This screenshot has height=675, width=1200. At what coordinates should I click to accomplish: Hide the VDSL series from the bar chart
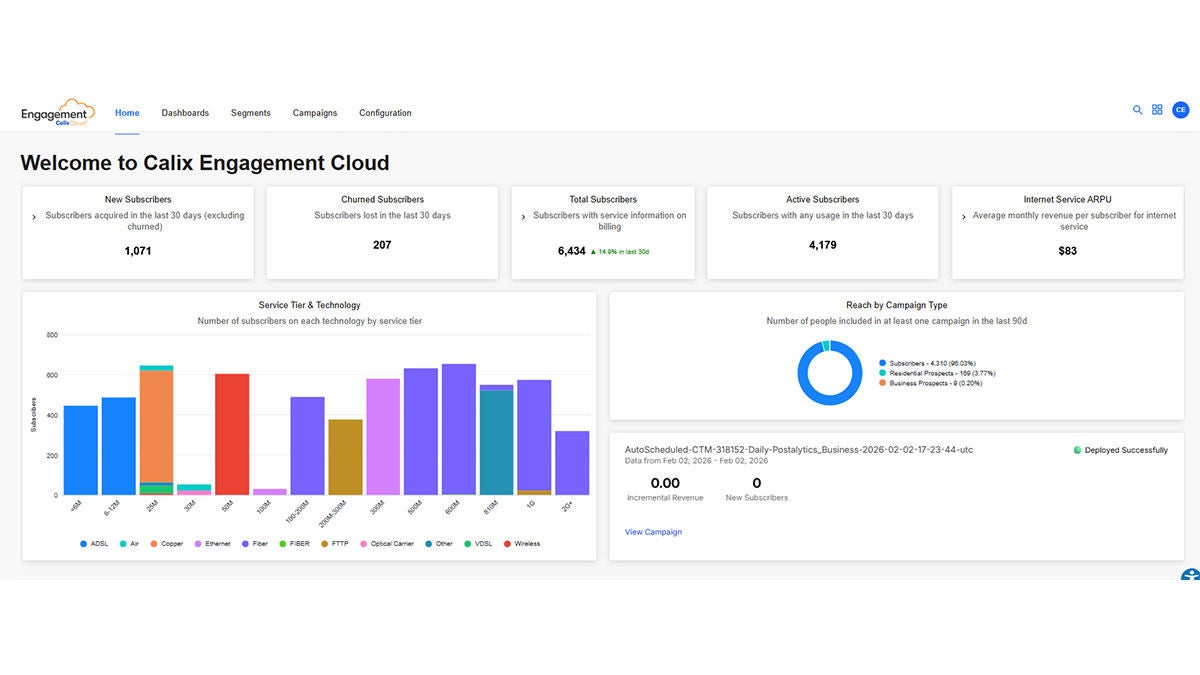(478, 543)
